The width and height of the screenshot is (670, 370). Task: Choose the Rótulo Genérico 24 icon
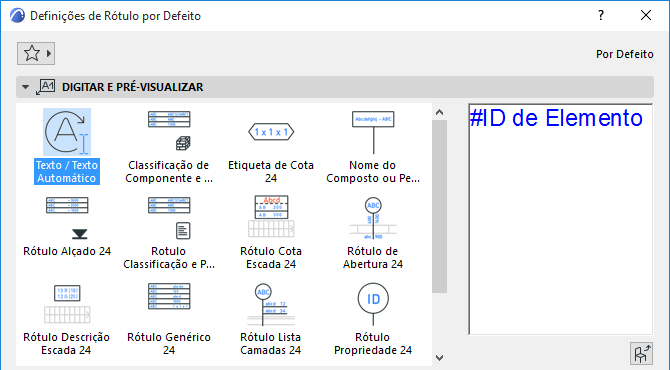click(x=169, y=296)
